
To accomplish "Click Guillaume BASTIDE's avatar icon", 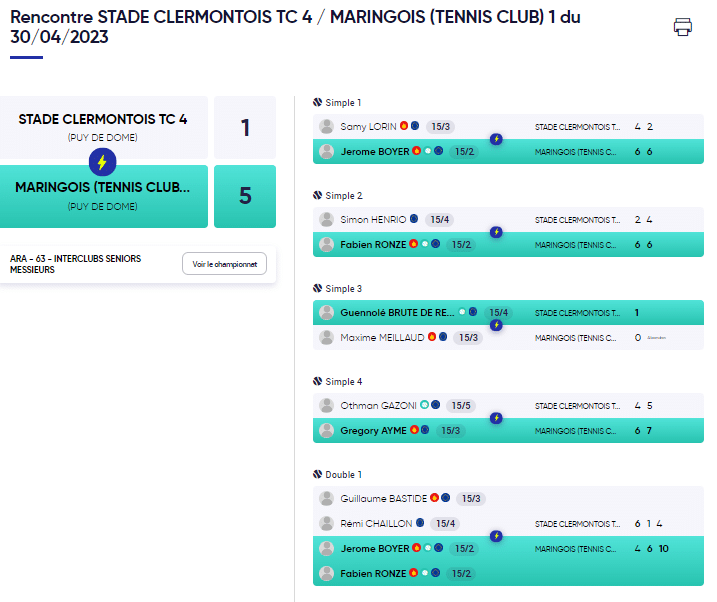I will pos(326,498).
